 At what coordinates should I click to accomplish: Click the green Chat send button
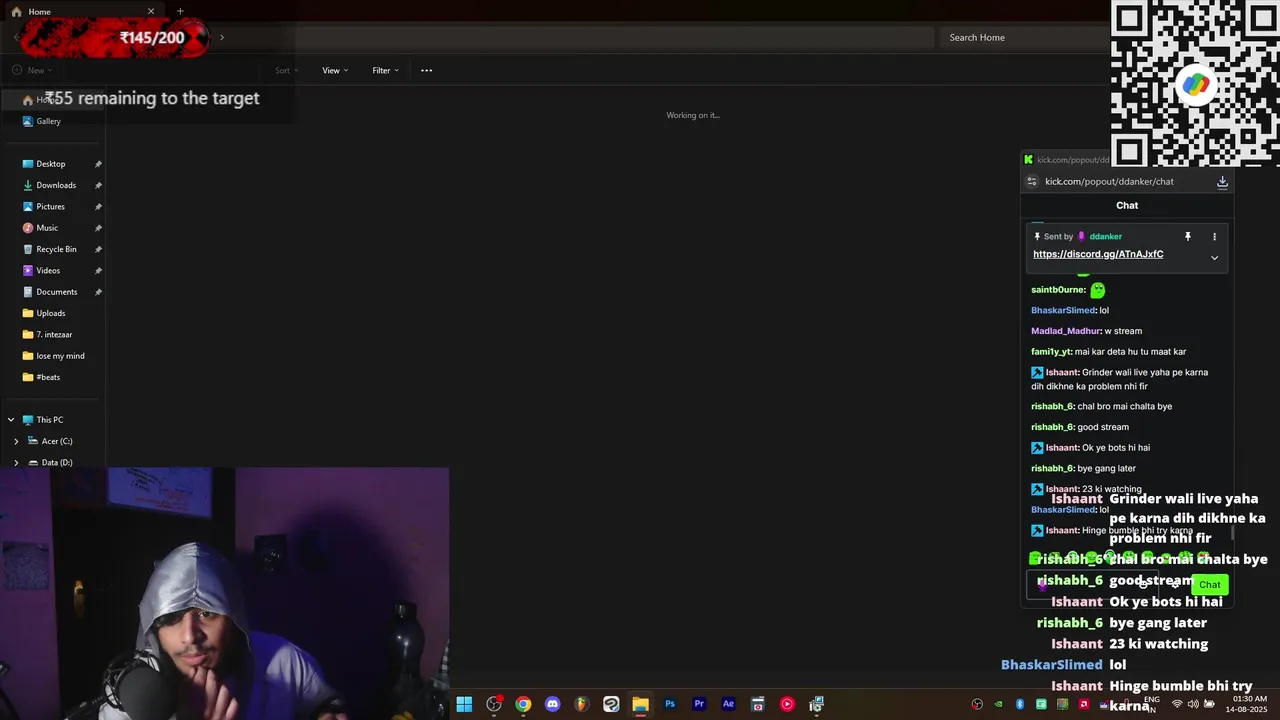[x=1210, y=584]
